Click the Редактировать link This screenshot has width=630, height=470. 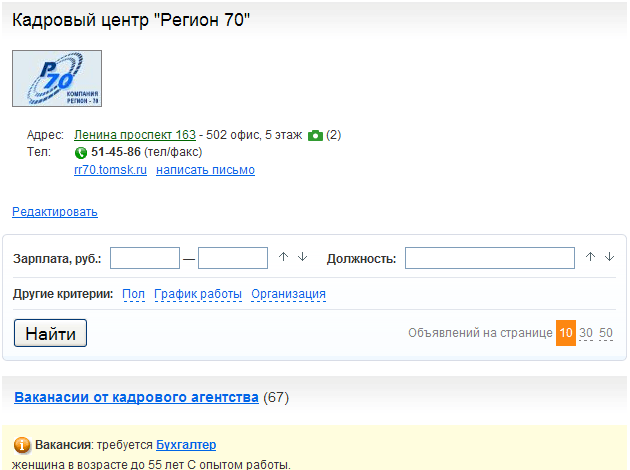click(x=55, y=212)
